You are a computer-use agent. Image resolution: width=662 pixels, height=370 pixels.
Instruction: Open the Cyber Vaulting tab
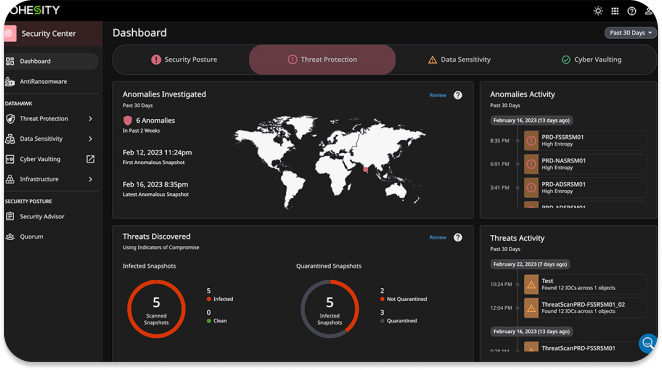click(591, 60)
